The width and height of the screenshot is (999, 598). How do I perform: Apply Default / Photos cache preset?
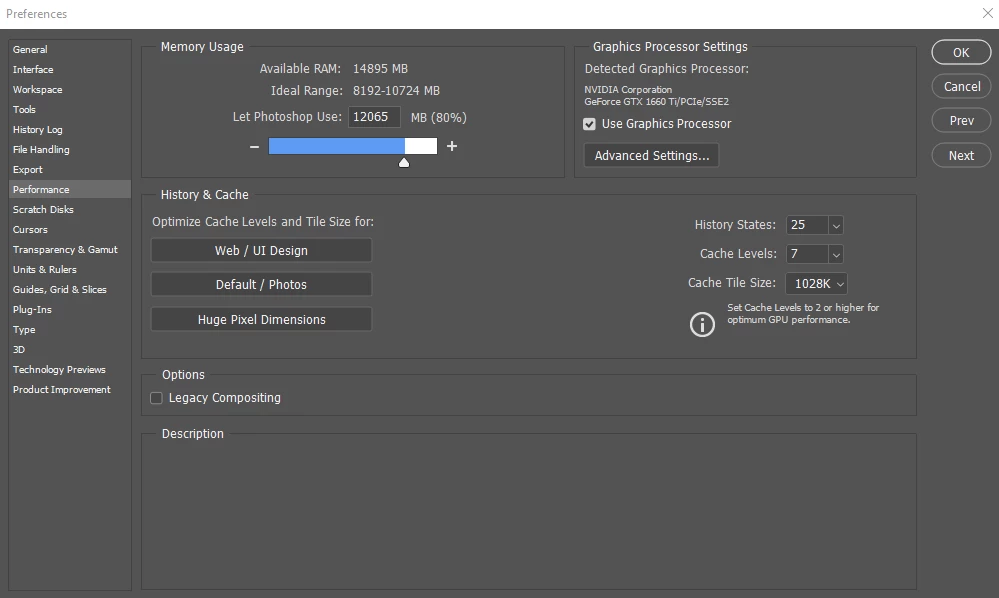click(x=261, y=285)
